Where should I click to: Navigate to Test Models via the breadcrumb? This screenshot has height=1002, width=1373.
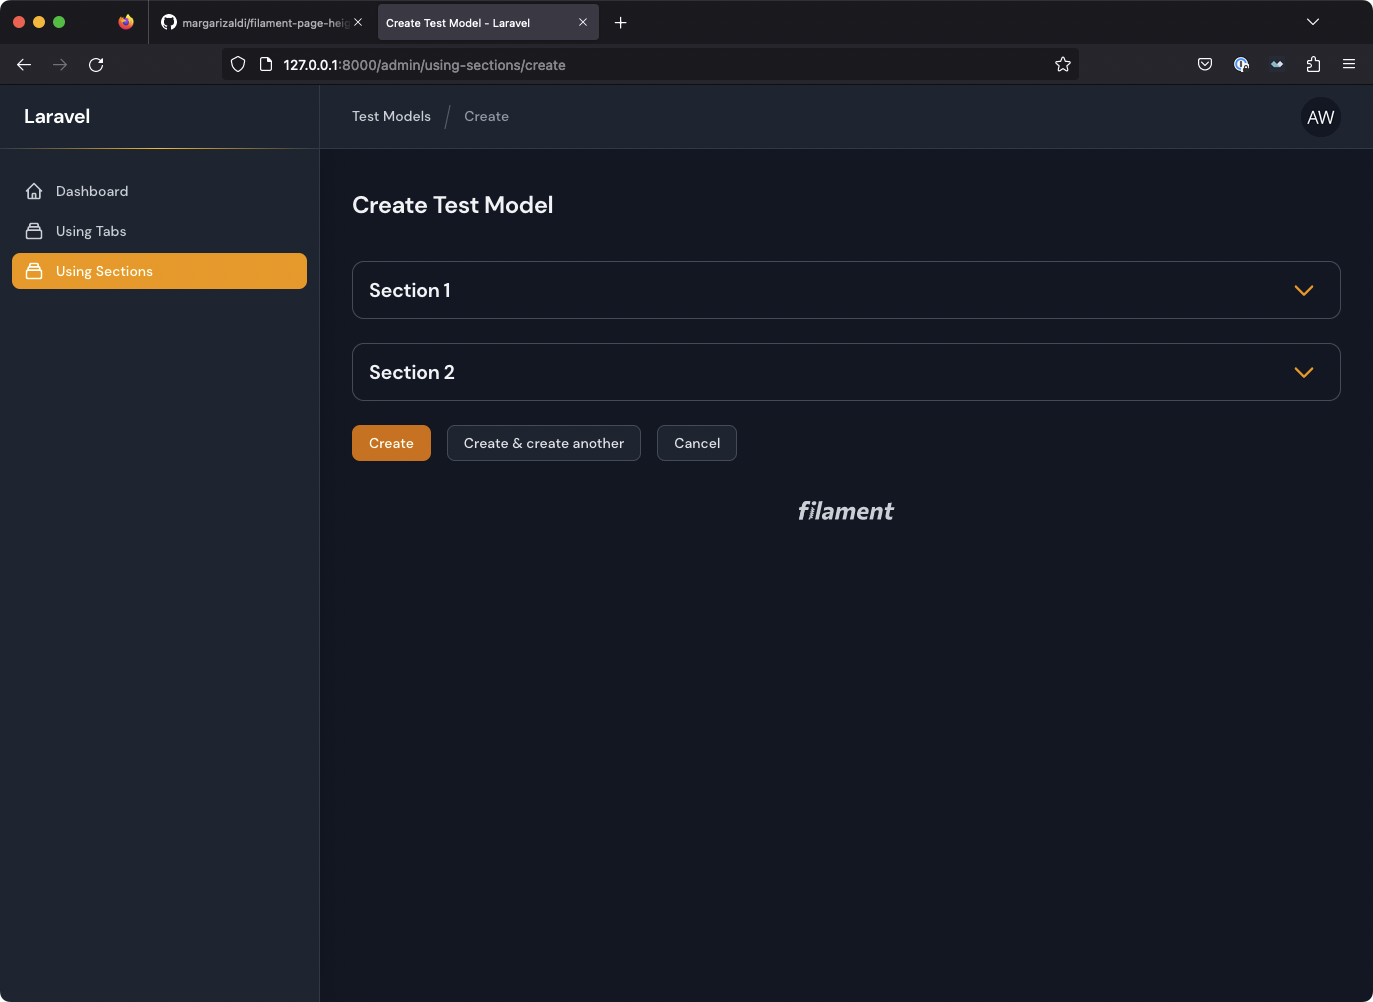[390, 116]
